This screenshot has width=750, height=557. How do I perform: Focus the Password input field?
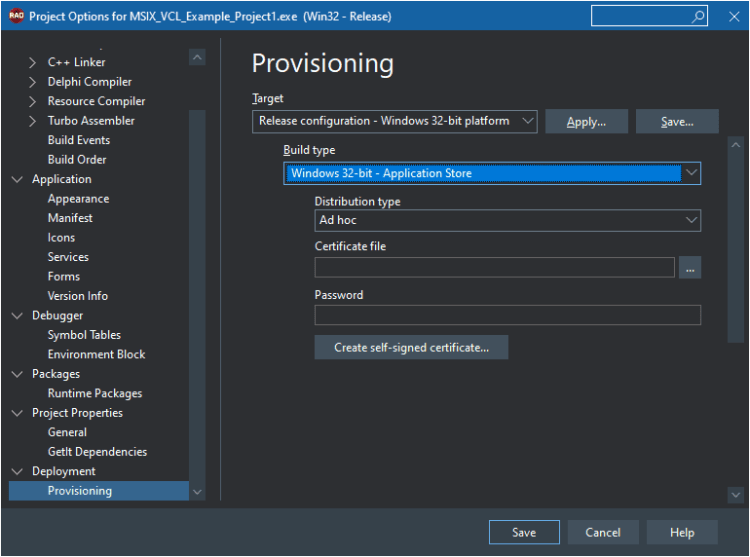(507, 315)
